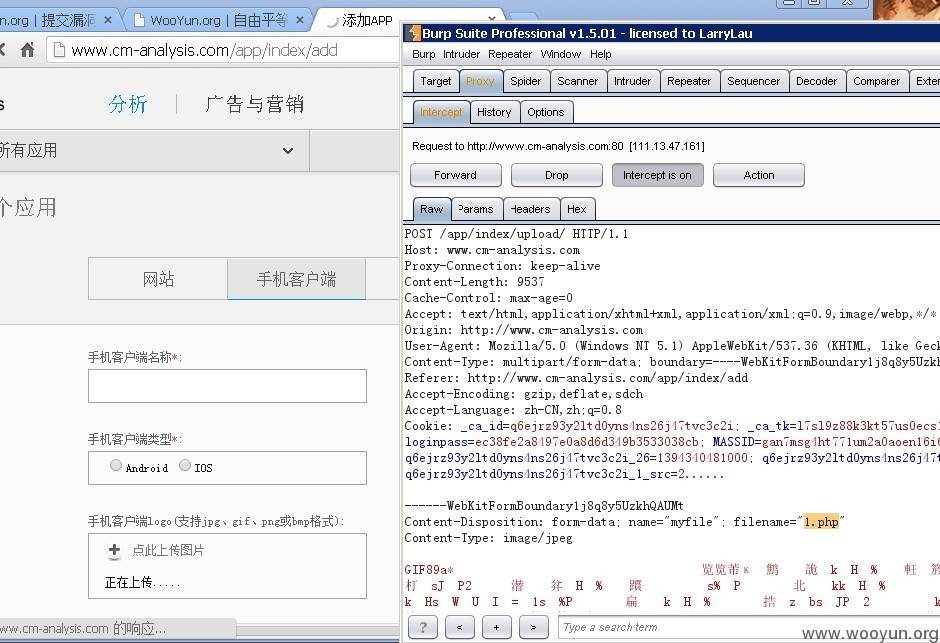Screen dimensions: 940x643
Task: Click the browser address bar URL
Action: coord(204,50)
